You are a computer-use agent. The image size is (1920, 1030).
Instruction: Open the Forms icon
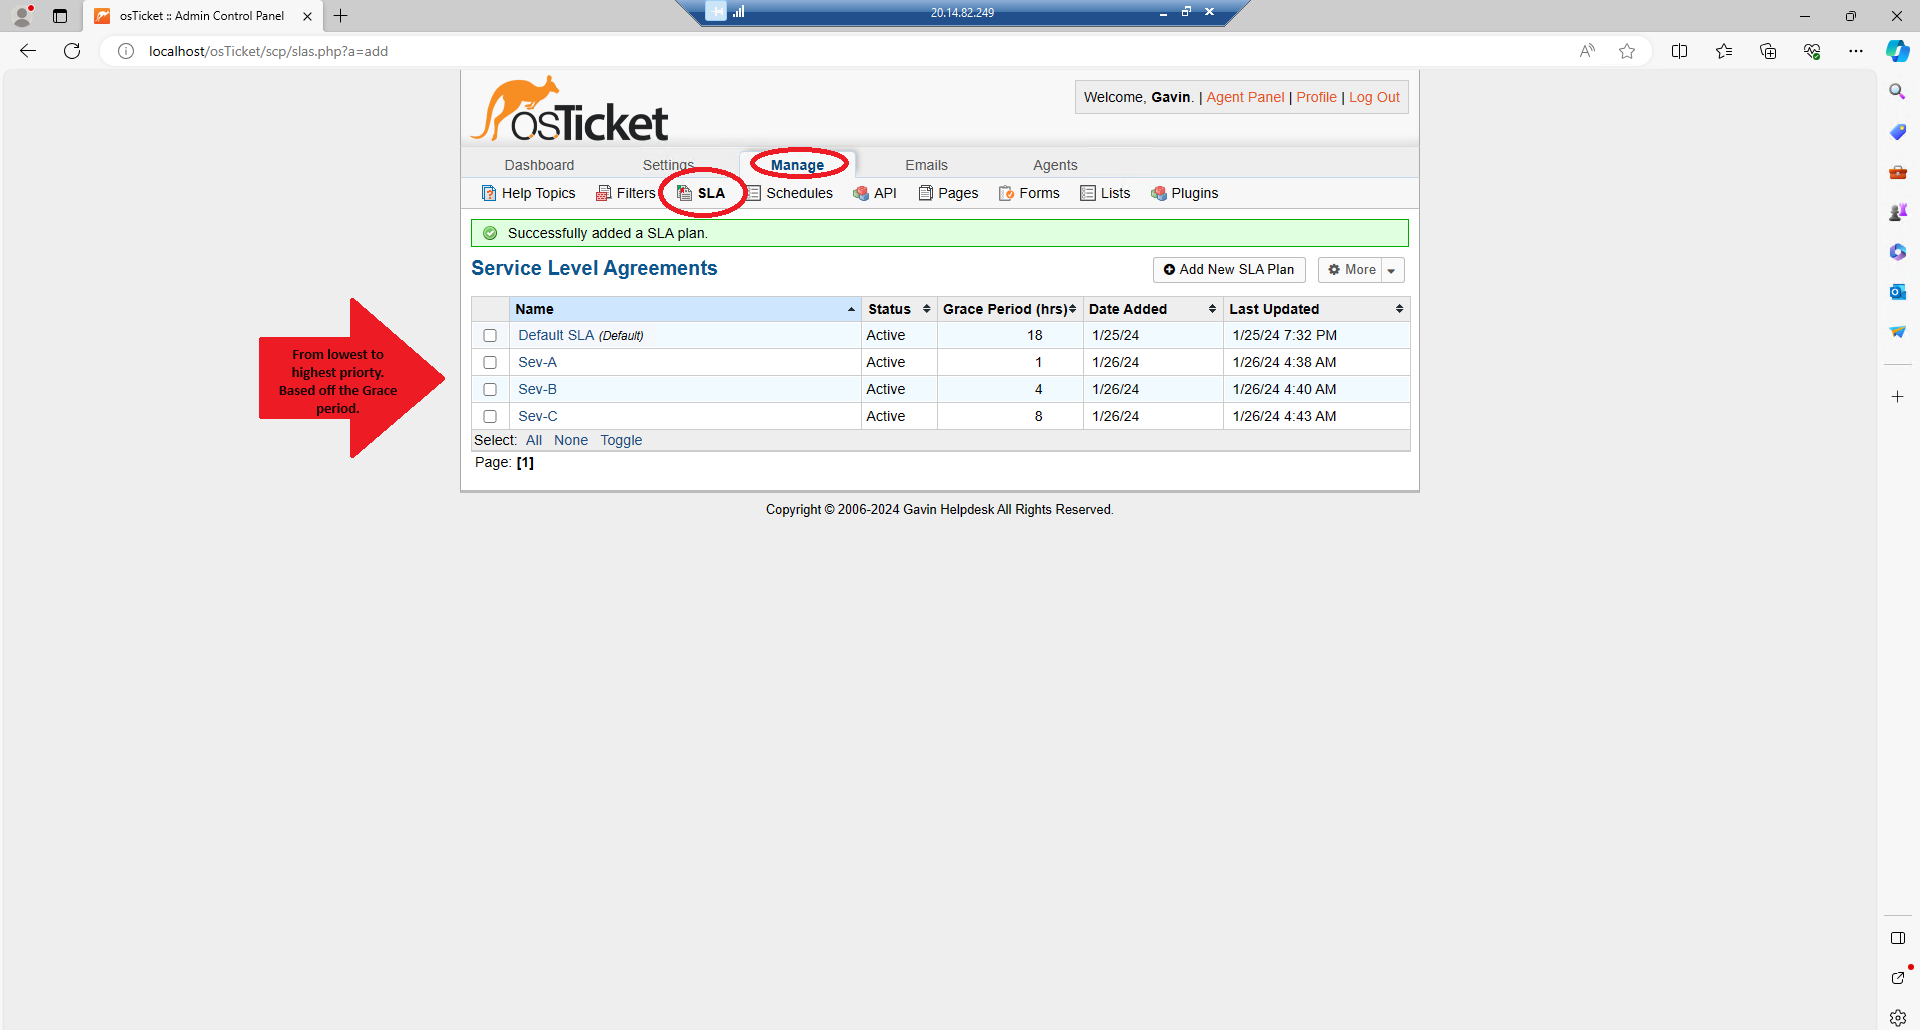click(1008, 193)
